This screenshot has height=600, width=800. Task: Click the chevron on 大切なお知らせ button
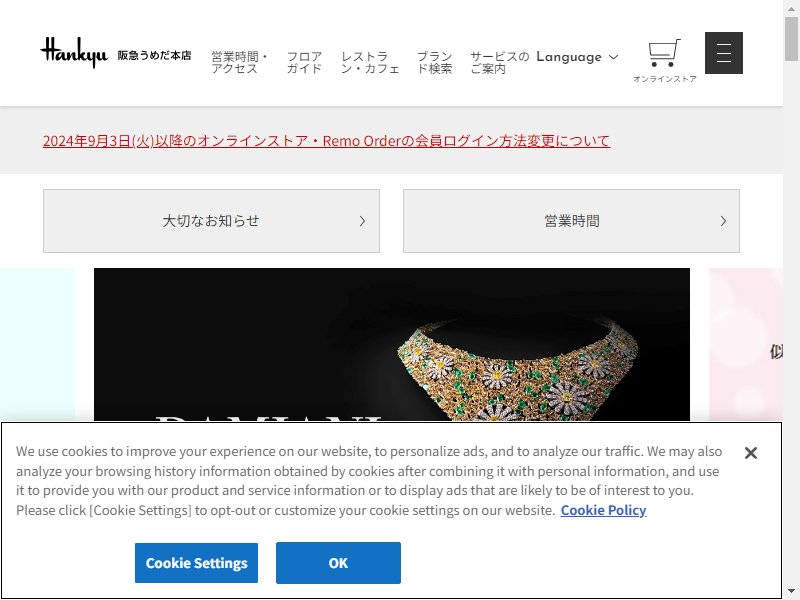tap(362, 221)
